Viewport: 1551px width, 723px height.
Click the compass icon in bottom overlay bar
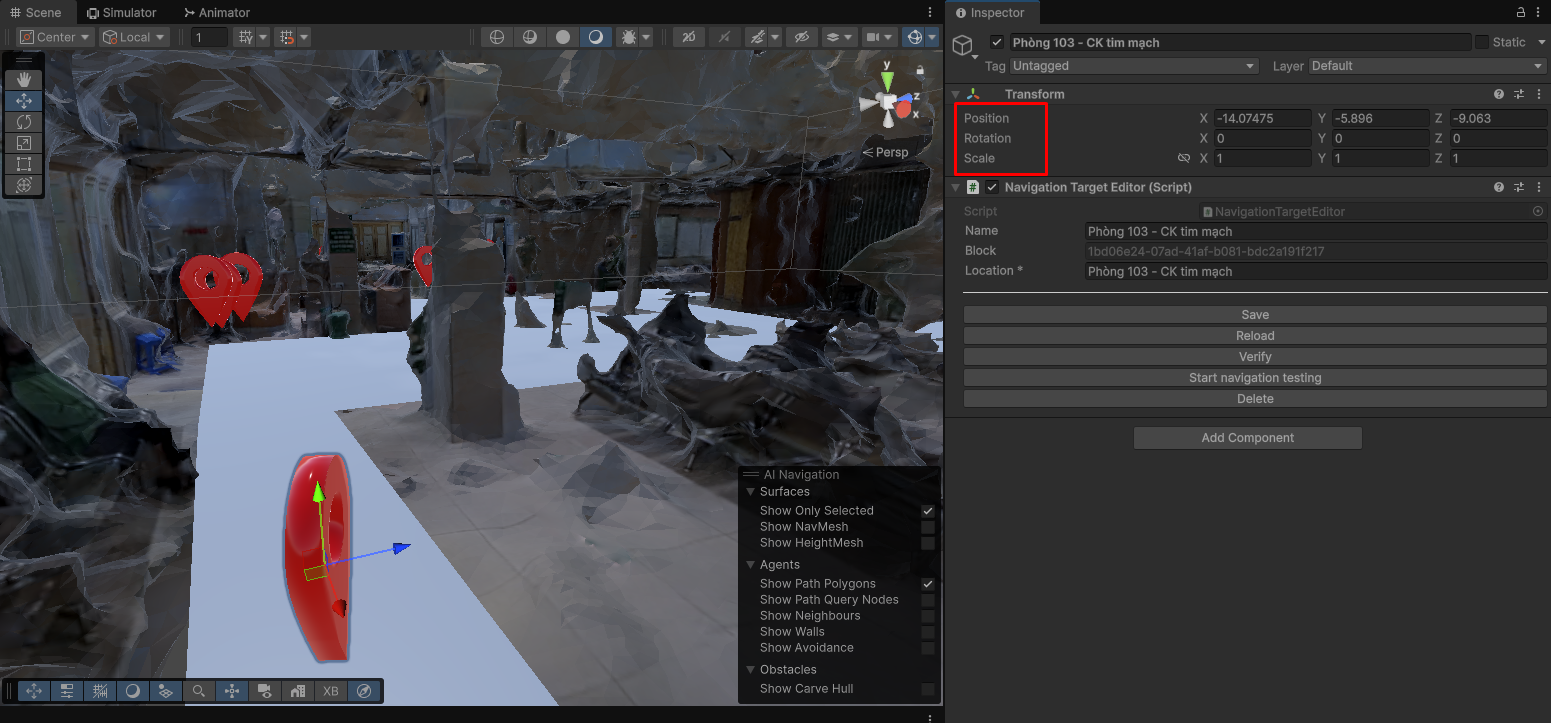click(x=364, y=691)
